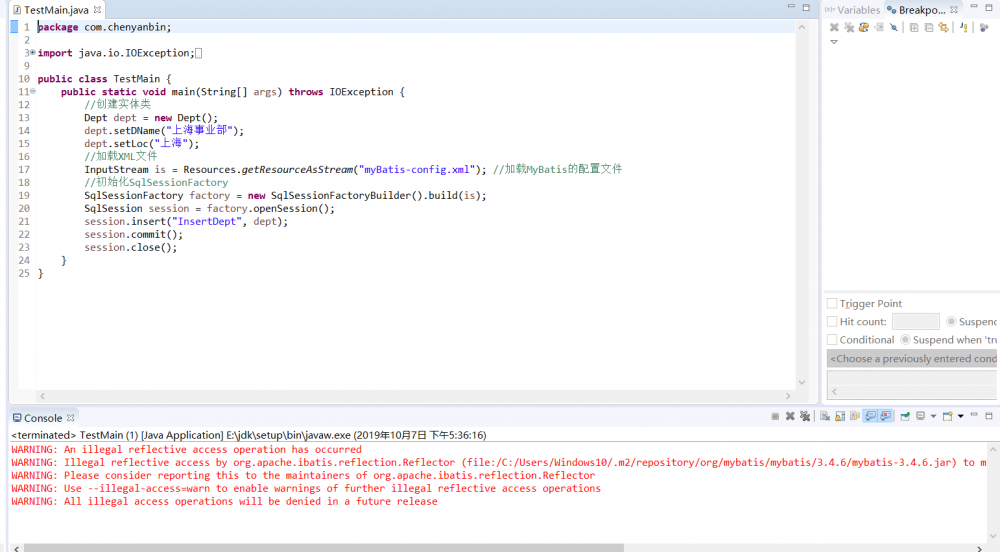Maximize the Console view

[x=989, y=416]
